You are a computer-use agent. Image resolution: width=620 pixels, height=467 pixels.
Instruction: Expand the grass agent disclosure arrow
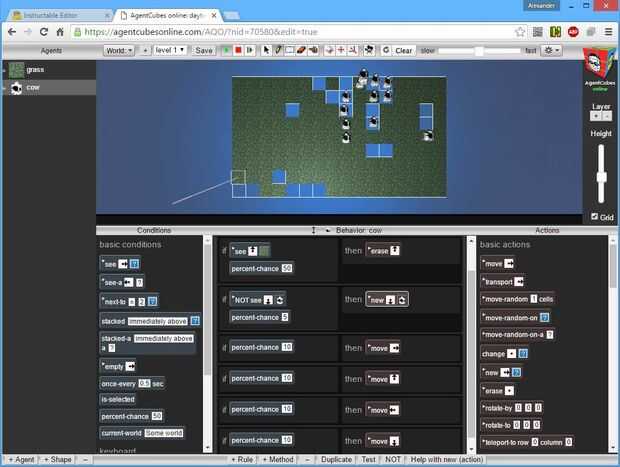pyautogui.click(x=4, y=70)
